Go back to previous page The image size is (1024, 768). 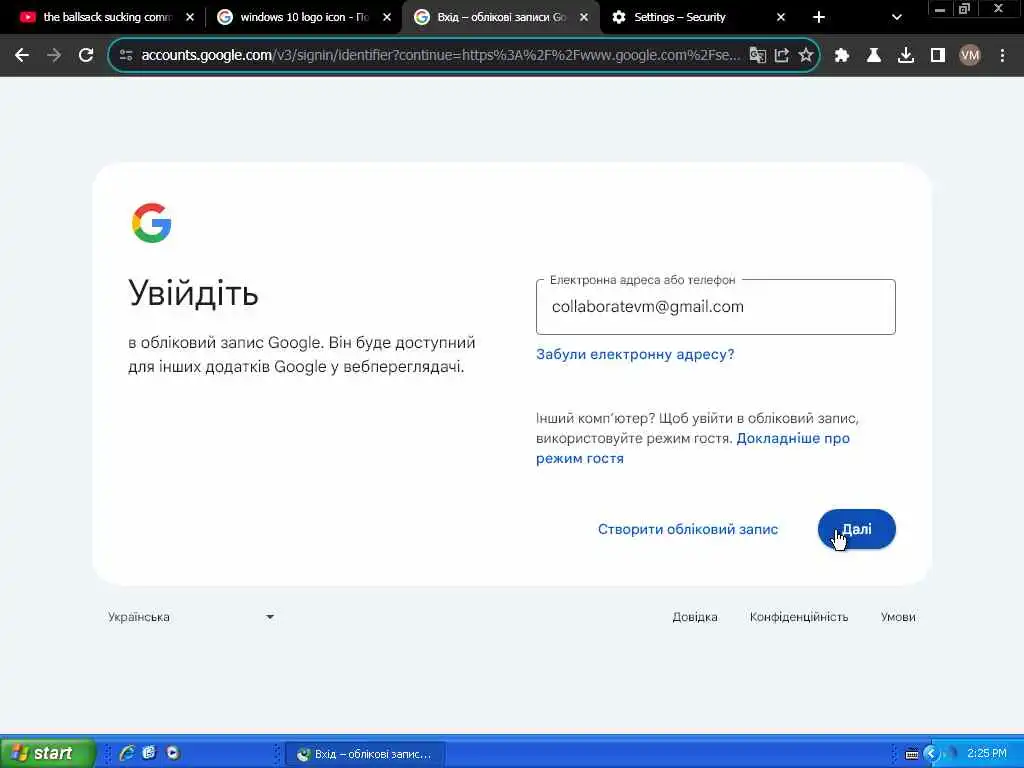pyautogui.click(x=22, y=56)
